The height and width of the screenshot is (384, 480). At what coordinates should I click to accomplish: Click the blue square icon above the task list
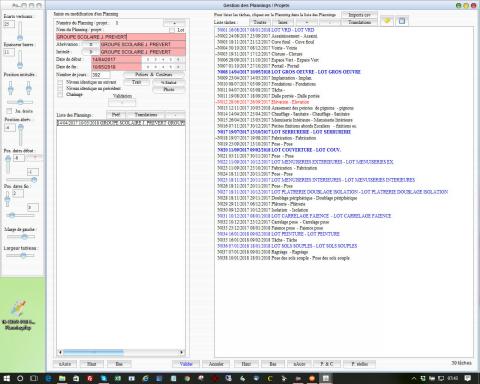coord(402,21)
